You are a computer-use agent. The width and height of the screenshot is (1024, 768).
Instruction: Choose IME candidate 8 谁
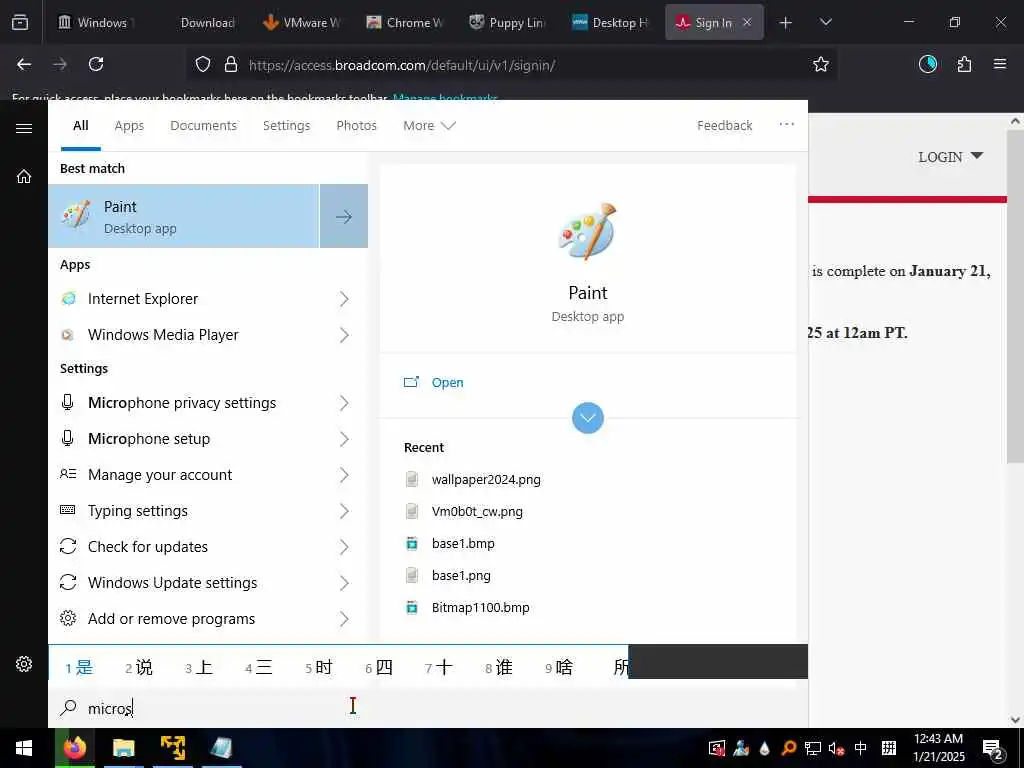tap(498, 667)
